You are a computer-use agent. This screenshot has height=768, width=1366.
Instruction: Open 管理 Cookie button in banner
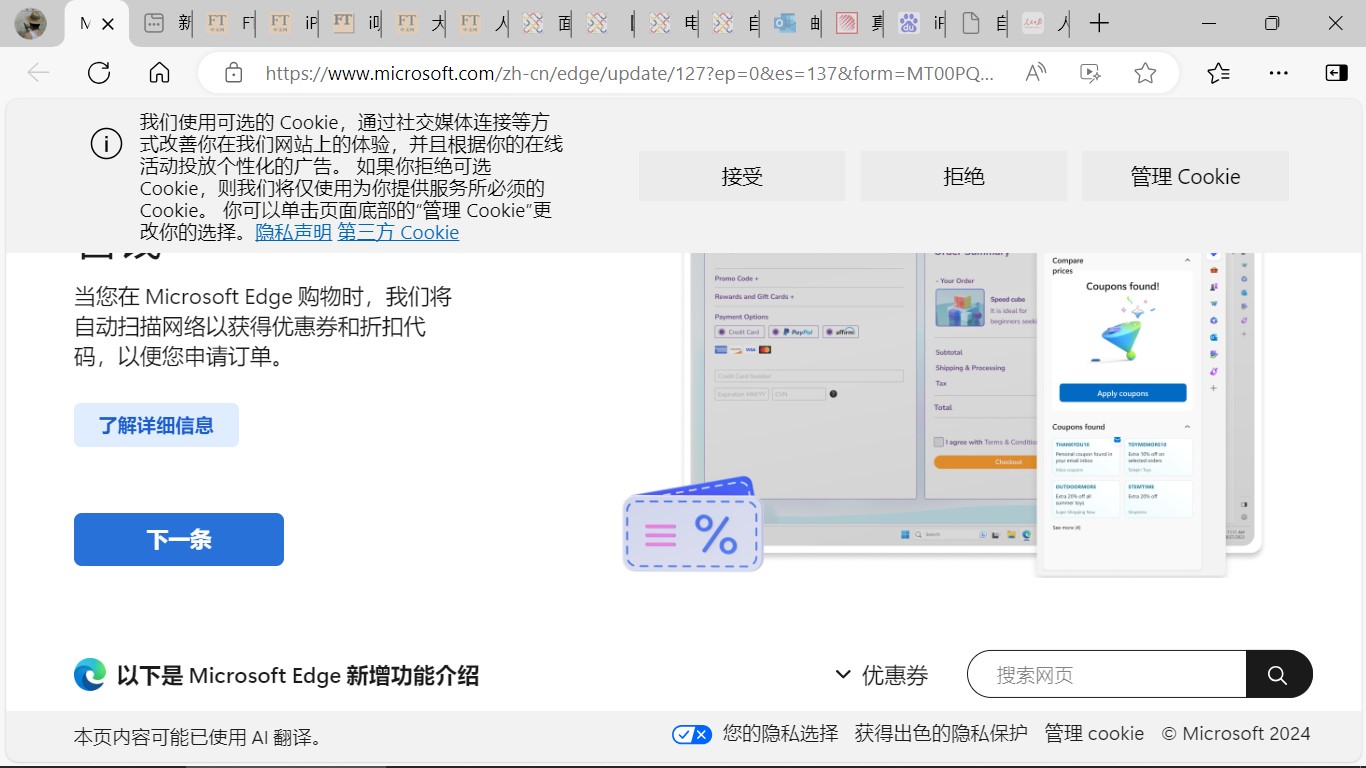coord(1185,176)
